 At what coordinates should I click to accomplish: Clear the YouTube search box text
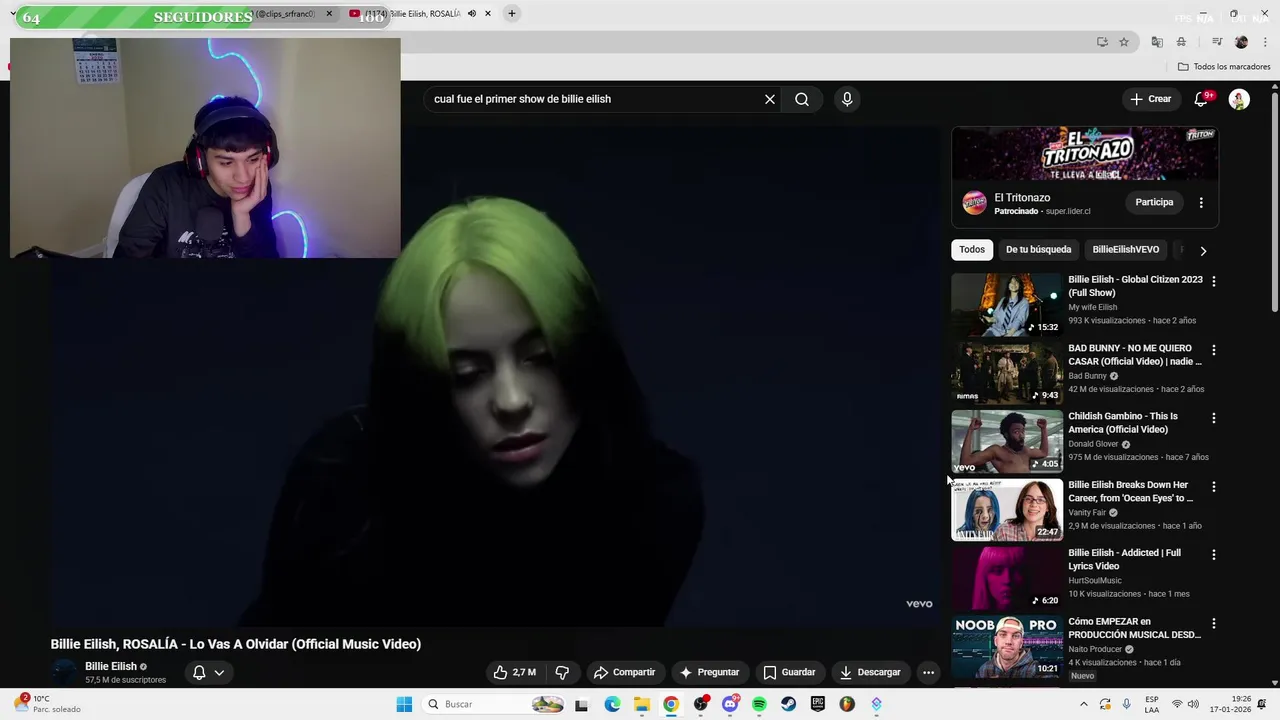(770, 99)
